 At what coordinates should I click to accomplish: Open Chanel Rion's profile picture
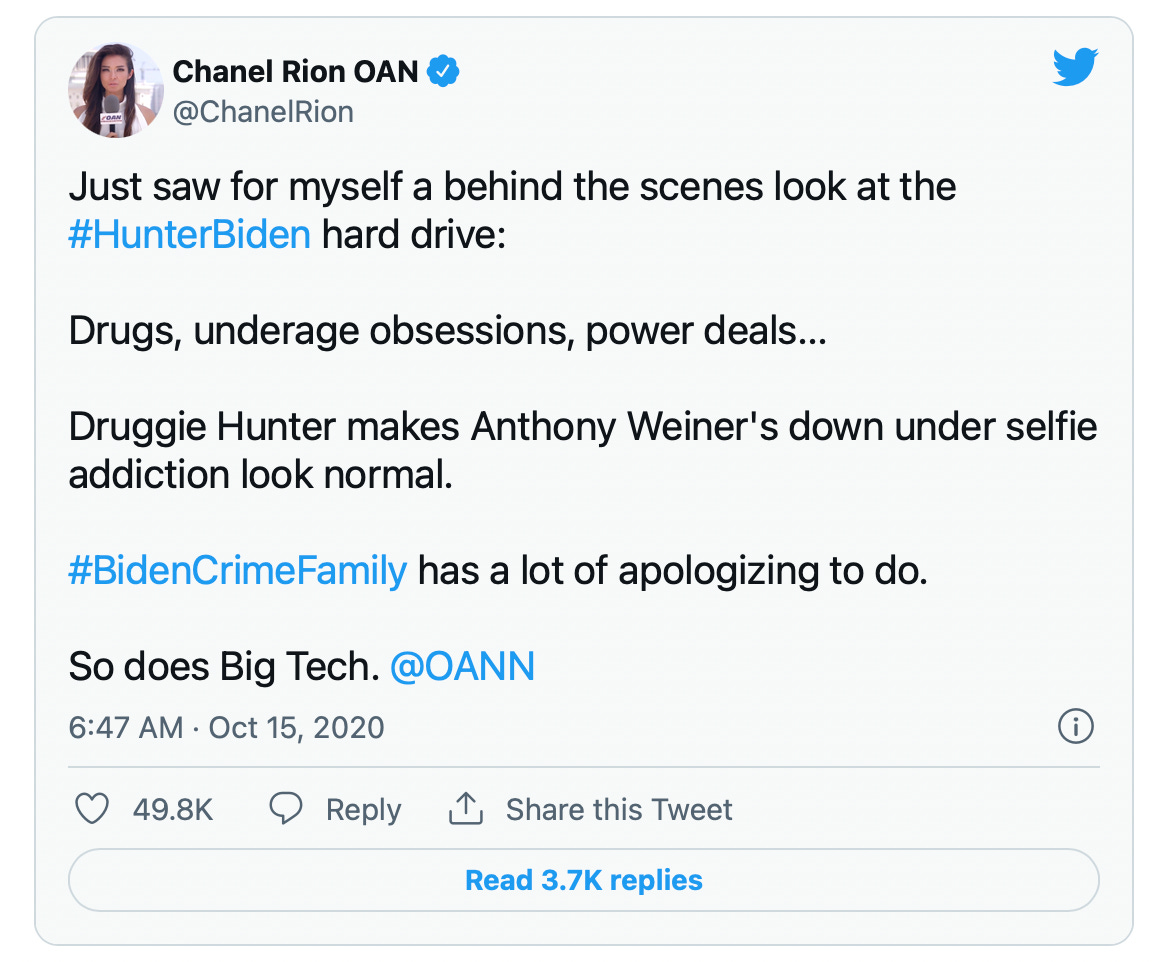point(115,90)
